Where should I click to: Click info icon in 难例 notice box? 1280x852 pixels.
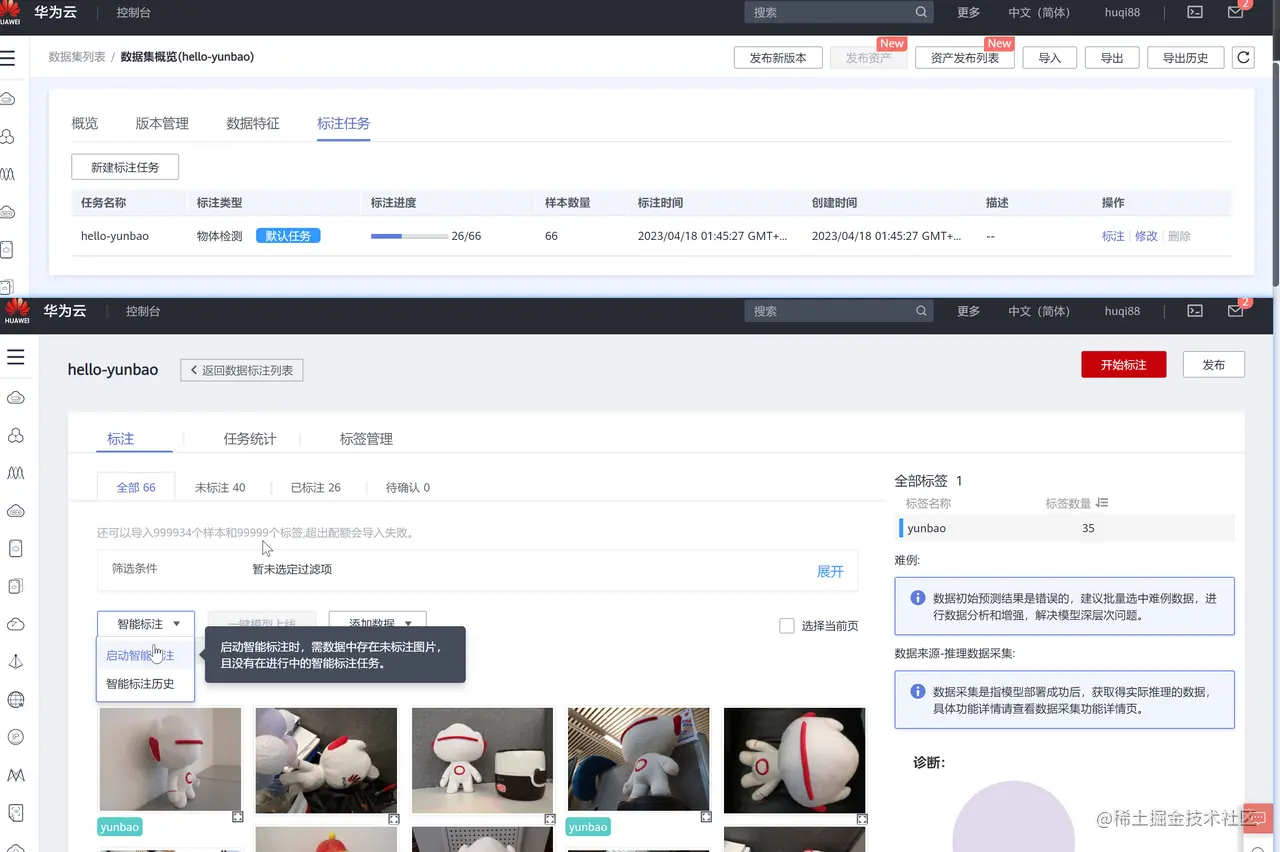[917, 598]
